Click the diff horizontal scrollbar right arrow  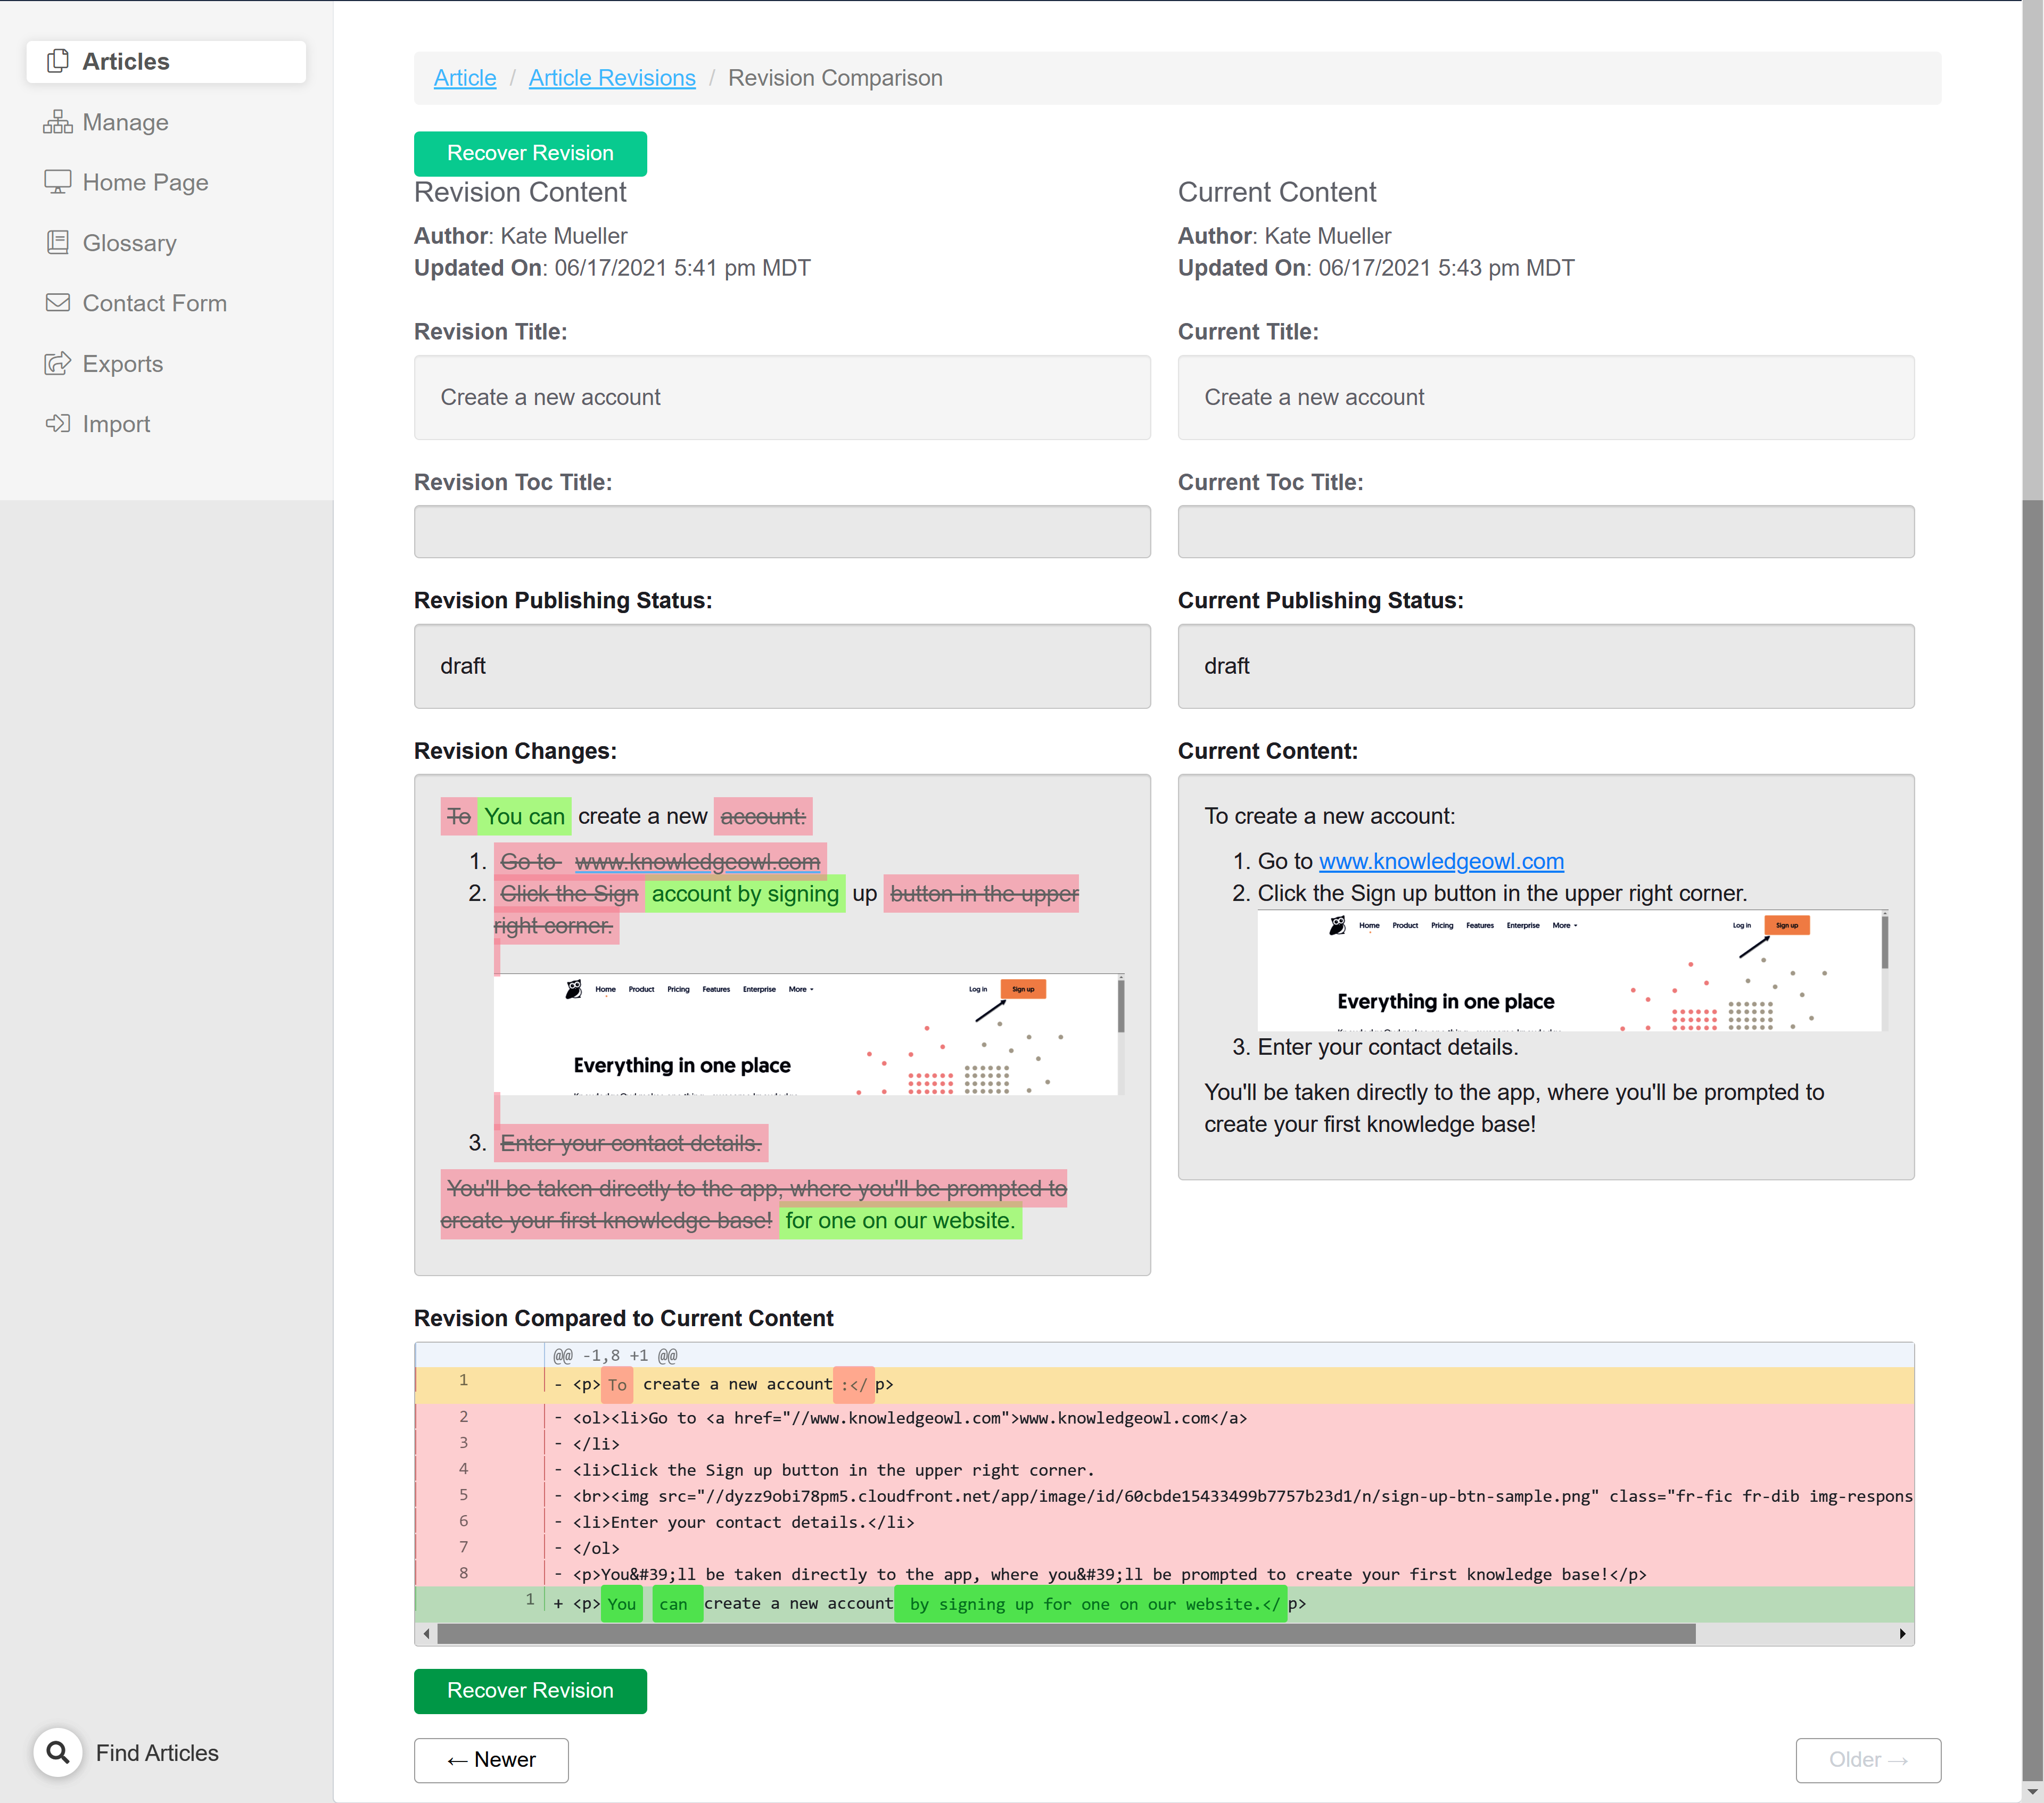[x=1901, y=1634]
